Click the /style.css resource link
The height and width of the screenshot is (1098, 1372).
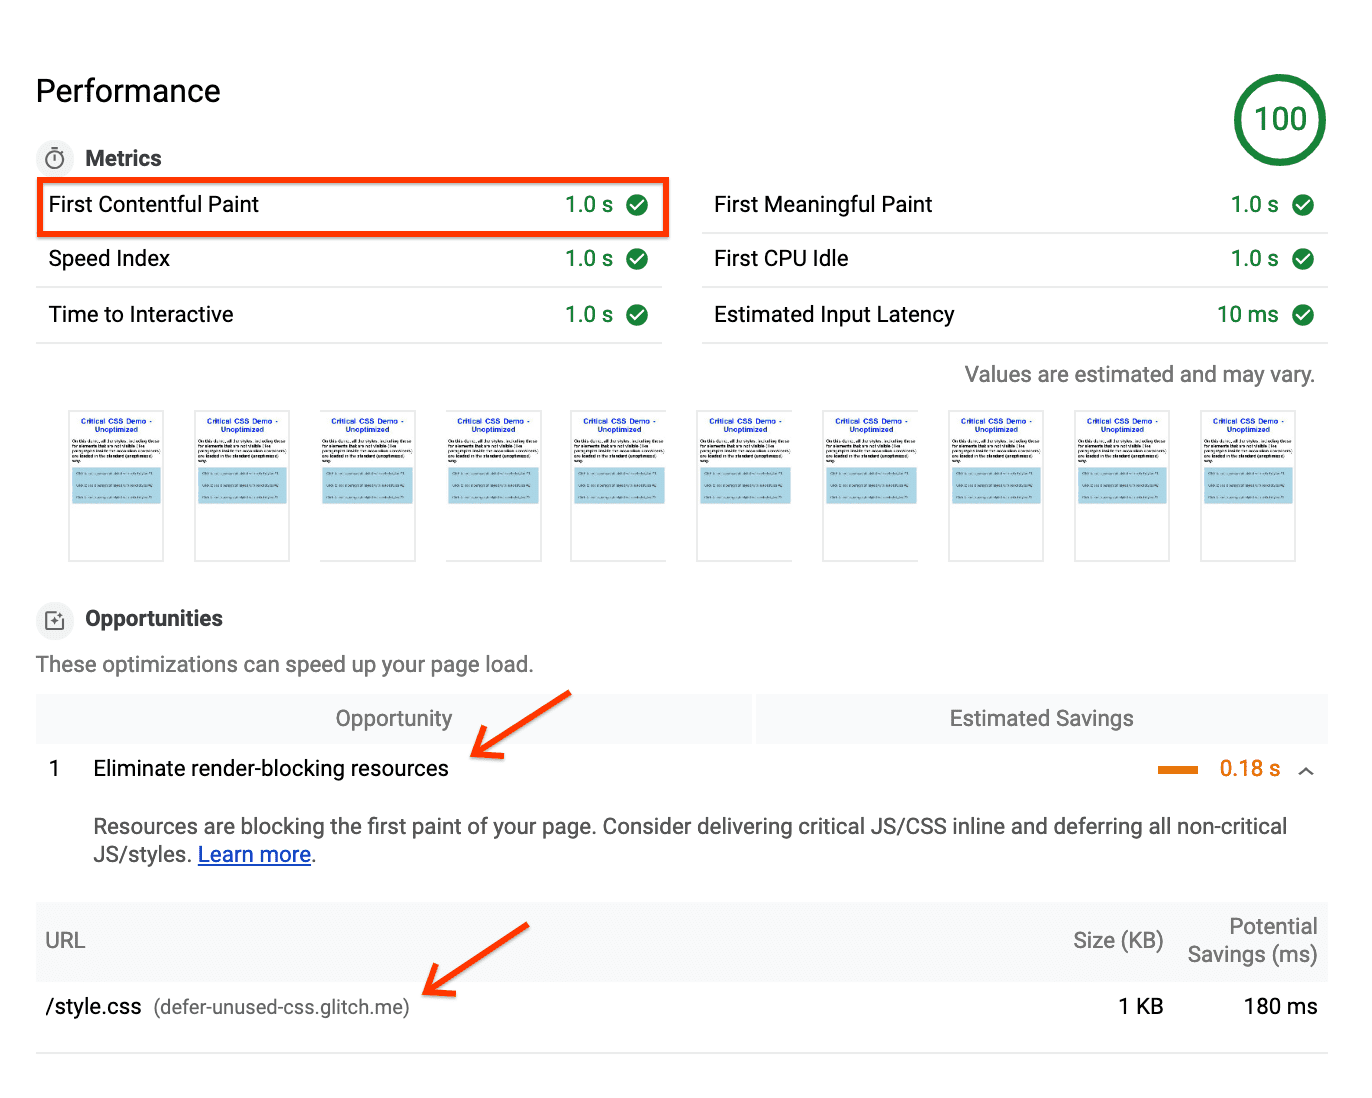coord(92,1006)
